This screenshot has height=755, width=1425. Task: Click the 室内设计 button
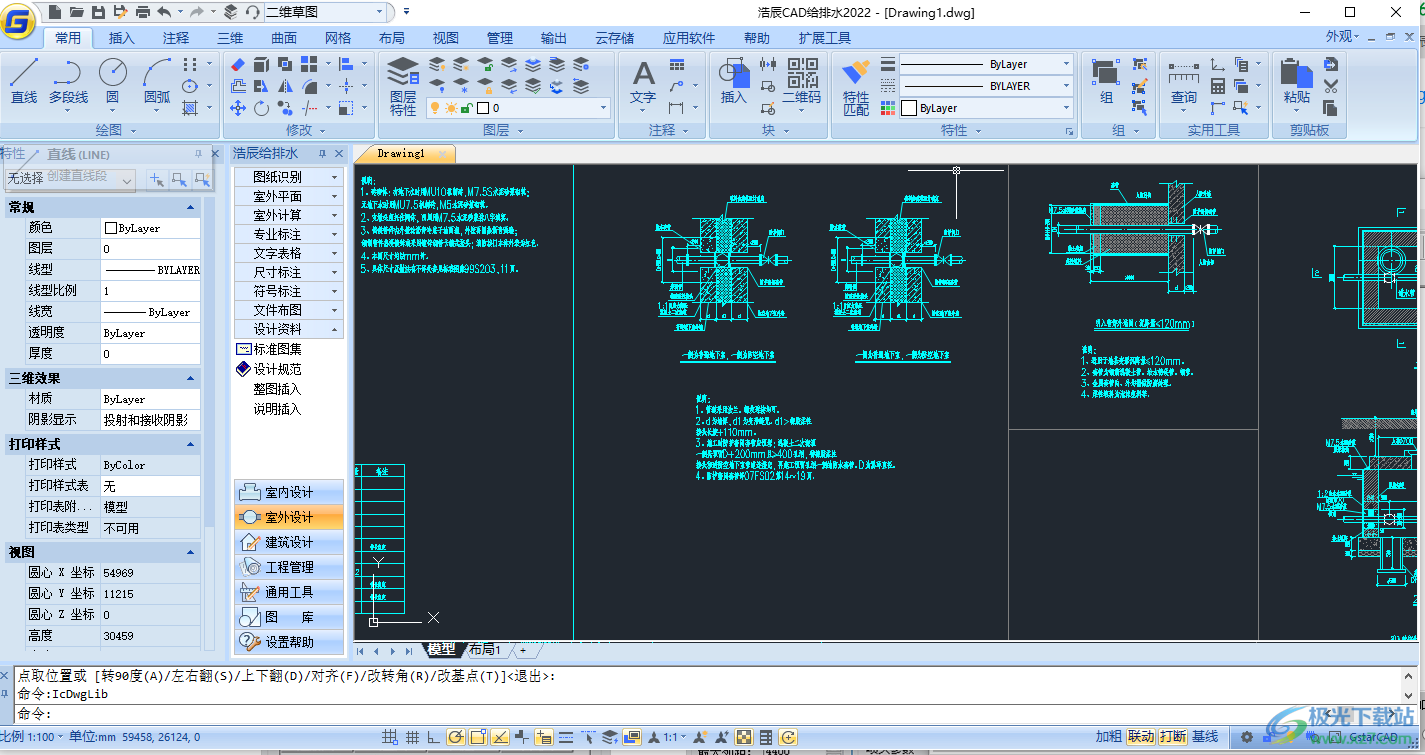[289, 492]
